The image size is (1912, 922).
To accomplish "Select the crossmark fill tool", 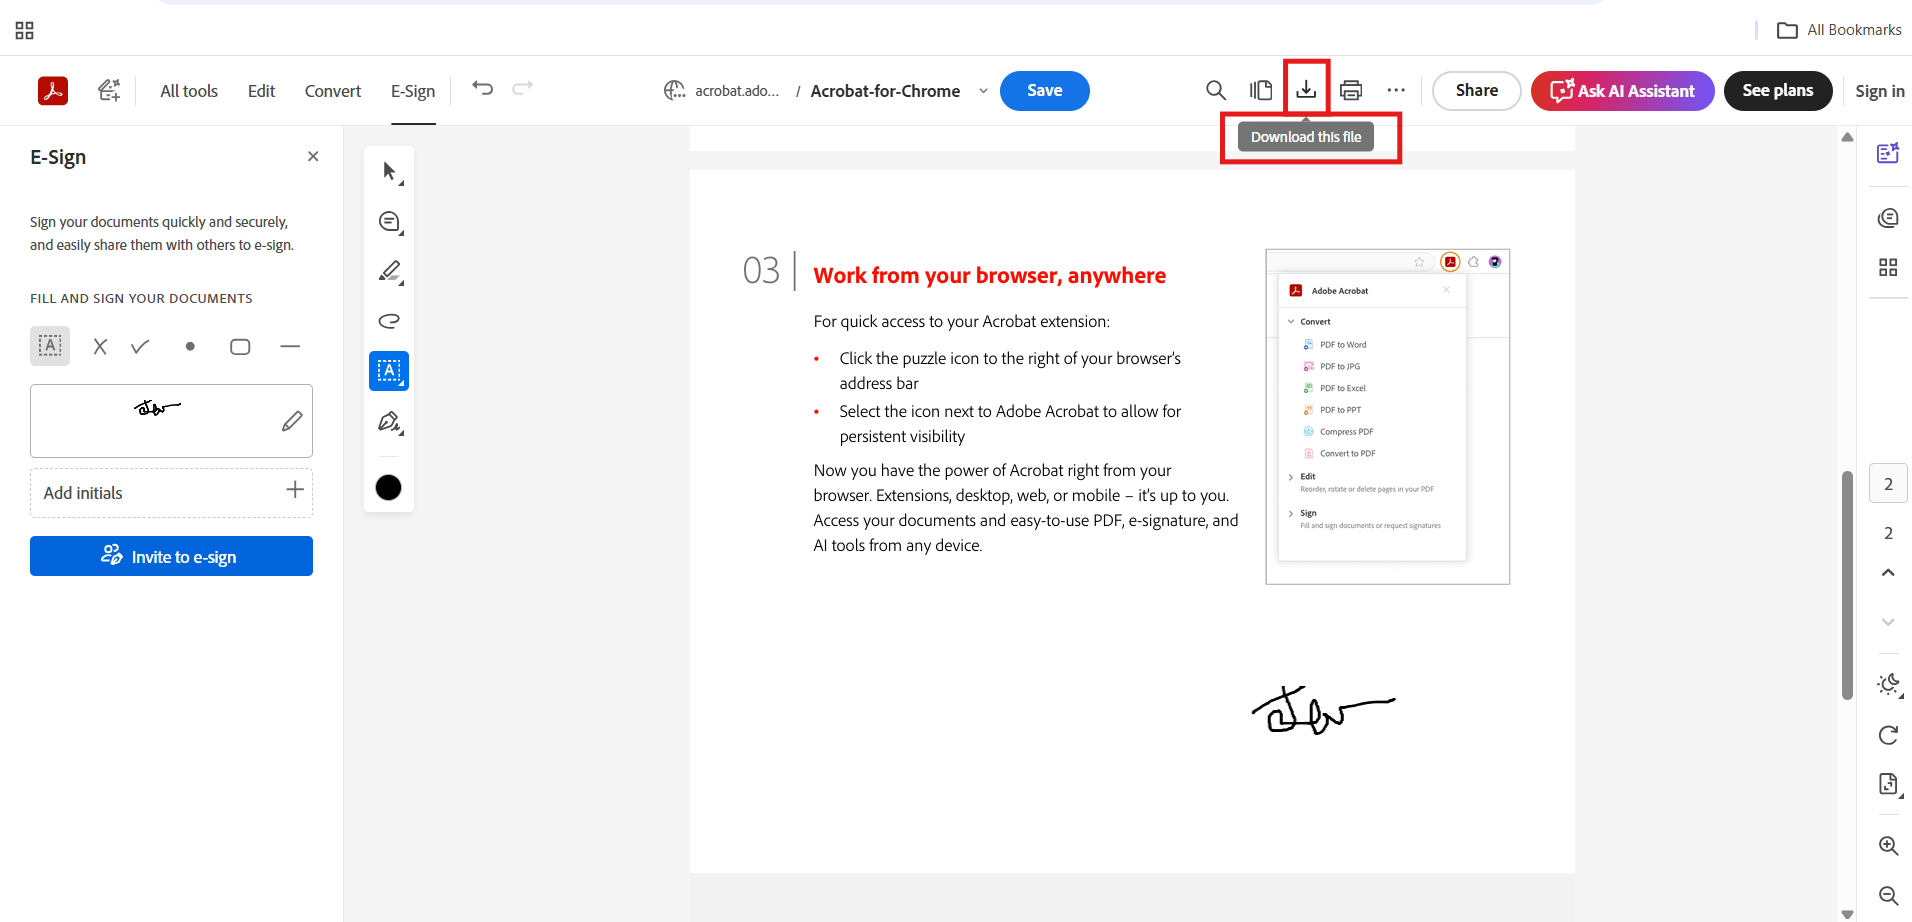I will pos(100,347).
